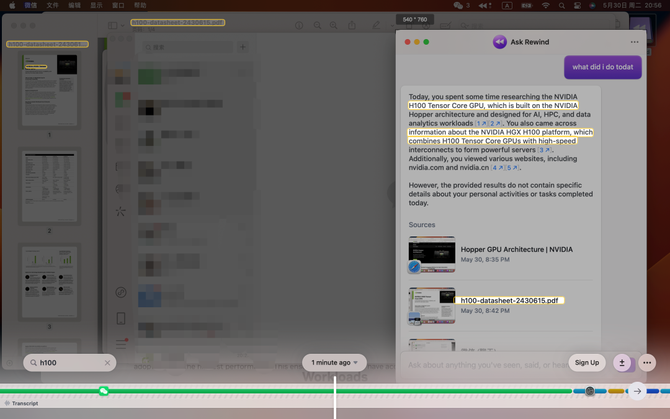Click the purple plus-minus Rewind button
670x419 pixels.
(x=622, y=363)
